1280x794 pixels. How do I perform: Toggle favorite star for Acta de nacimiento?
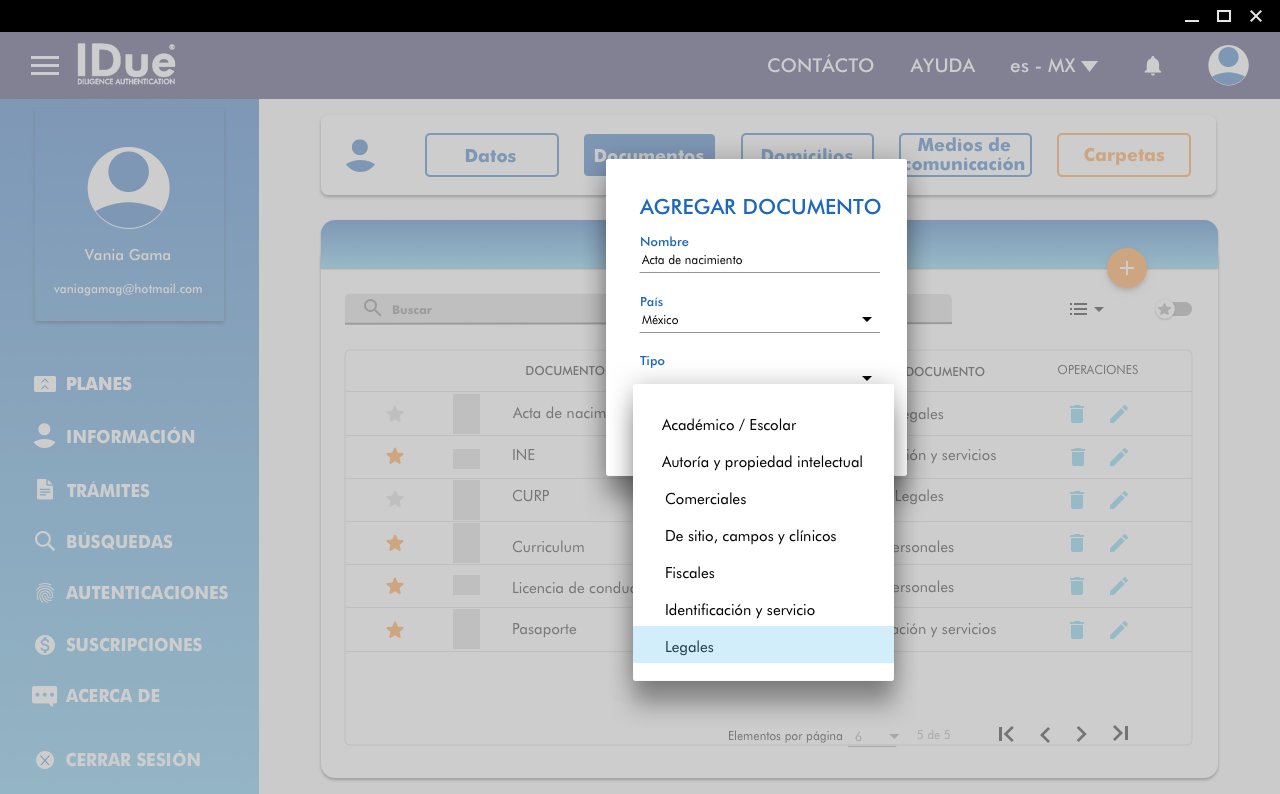point(395,414)
